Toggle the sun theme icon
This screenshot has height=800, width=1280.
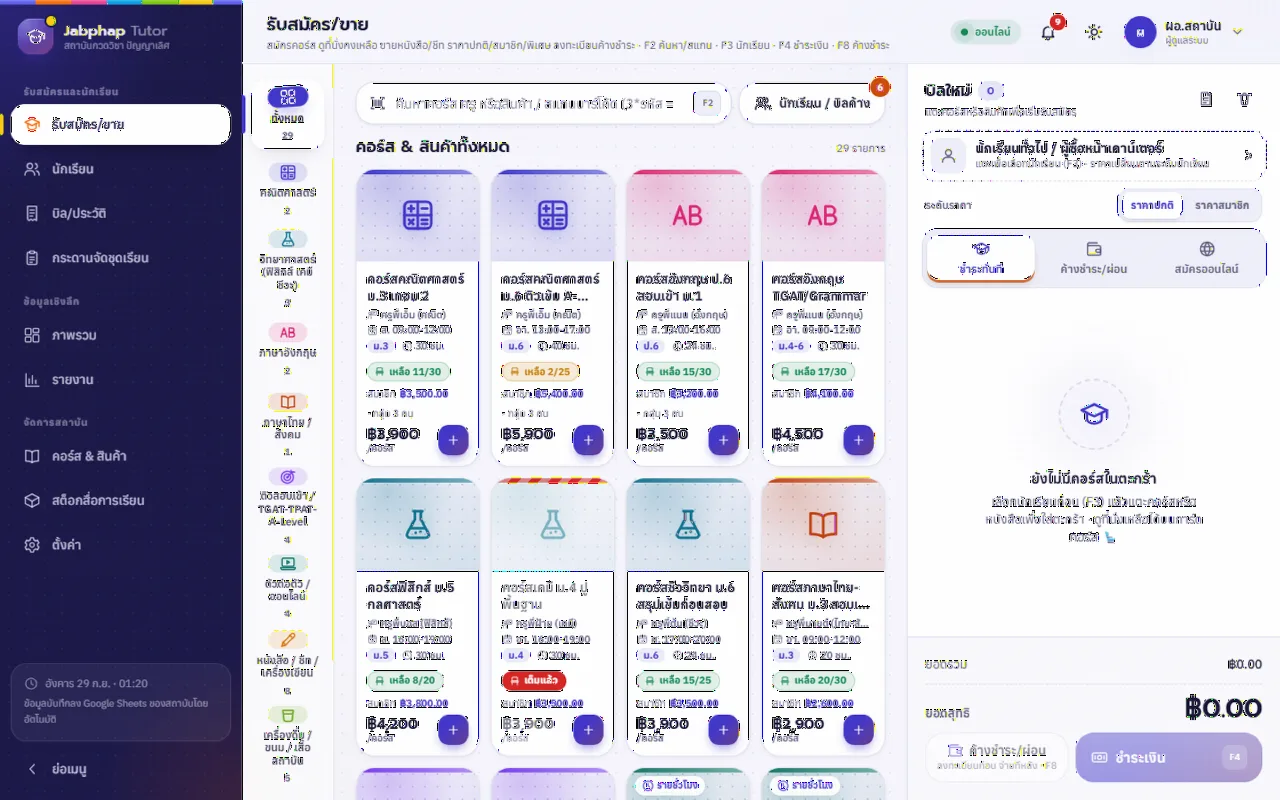1093,32
